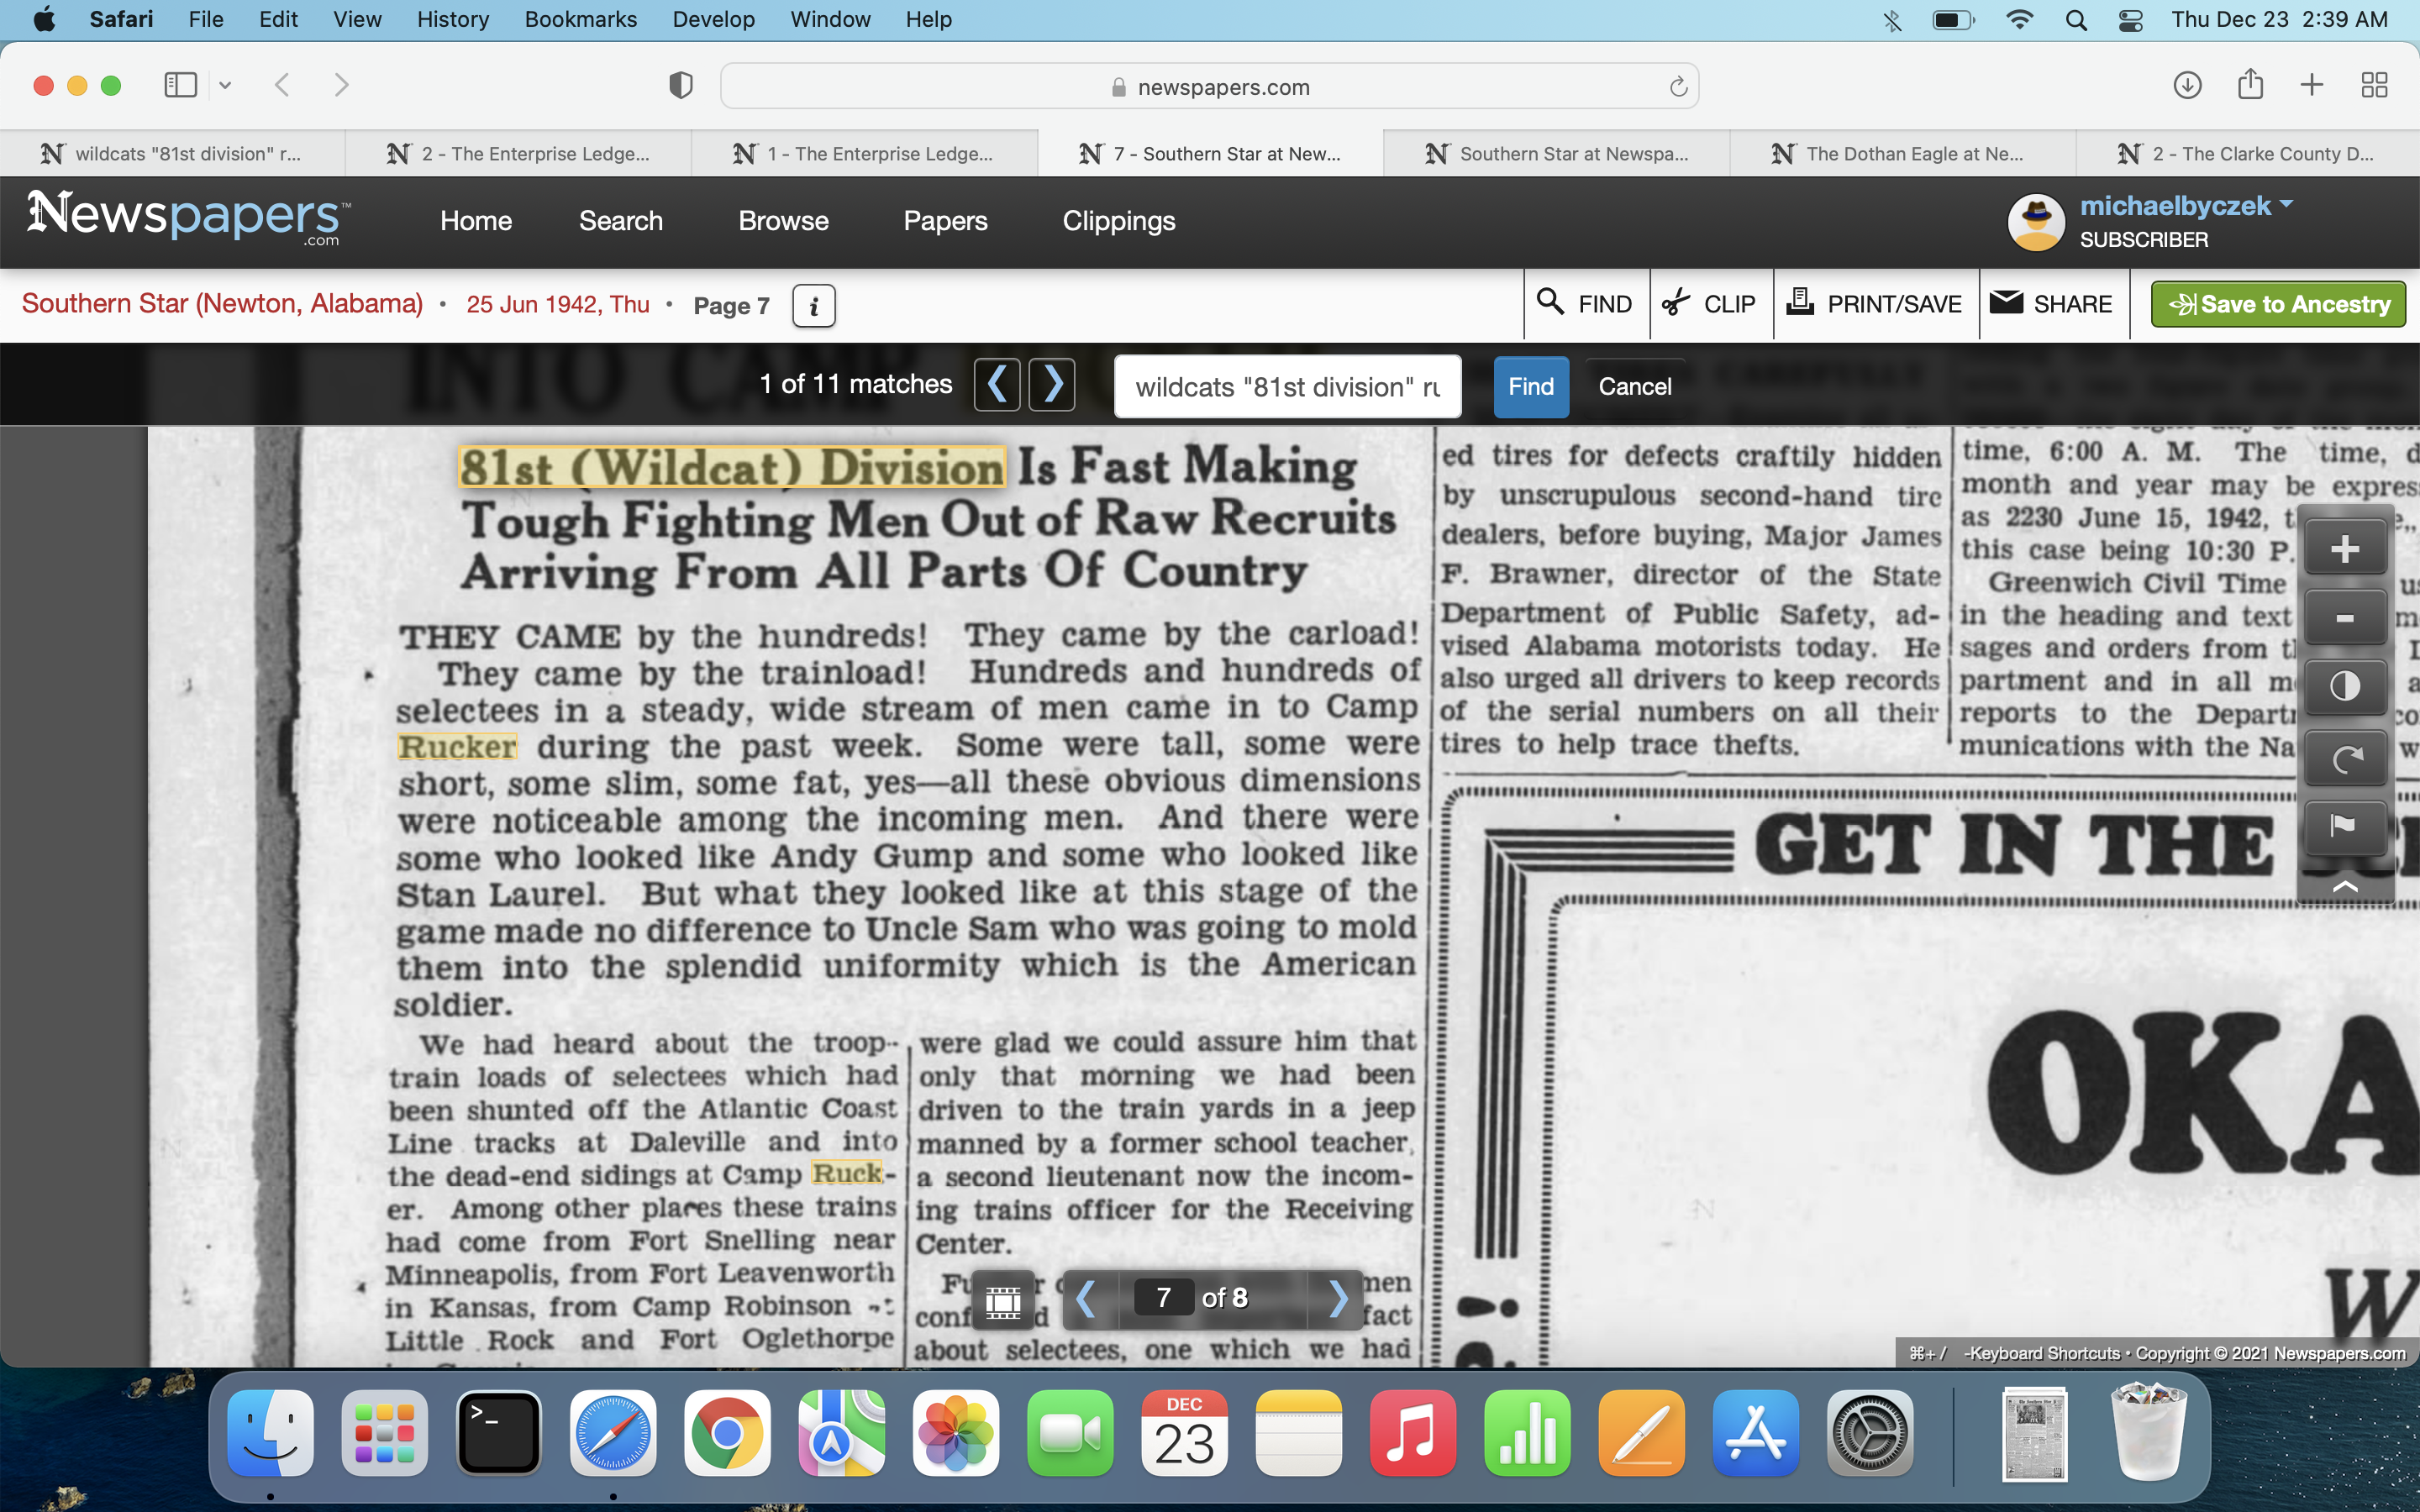The width and height of the screenshot is (2420, 1512).
Task: Toggle the contrast adjustment icon
Action: pos(2344,687)
